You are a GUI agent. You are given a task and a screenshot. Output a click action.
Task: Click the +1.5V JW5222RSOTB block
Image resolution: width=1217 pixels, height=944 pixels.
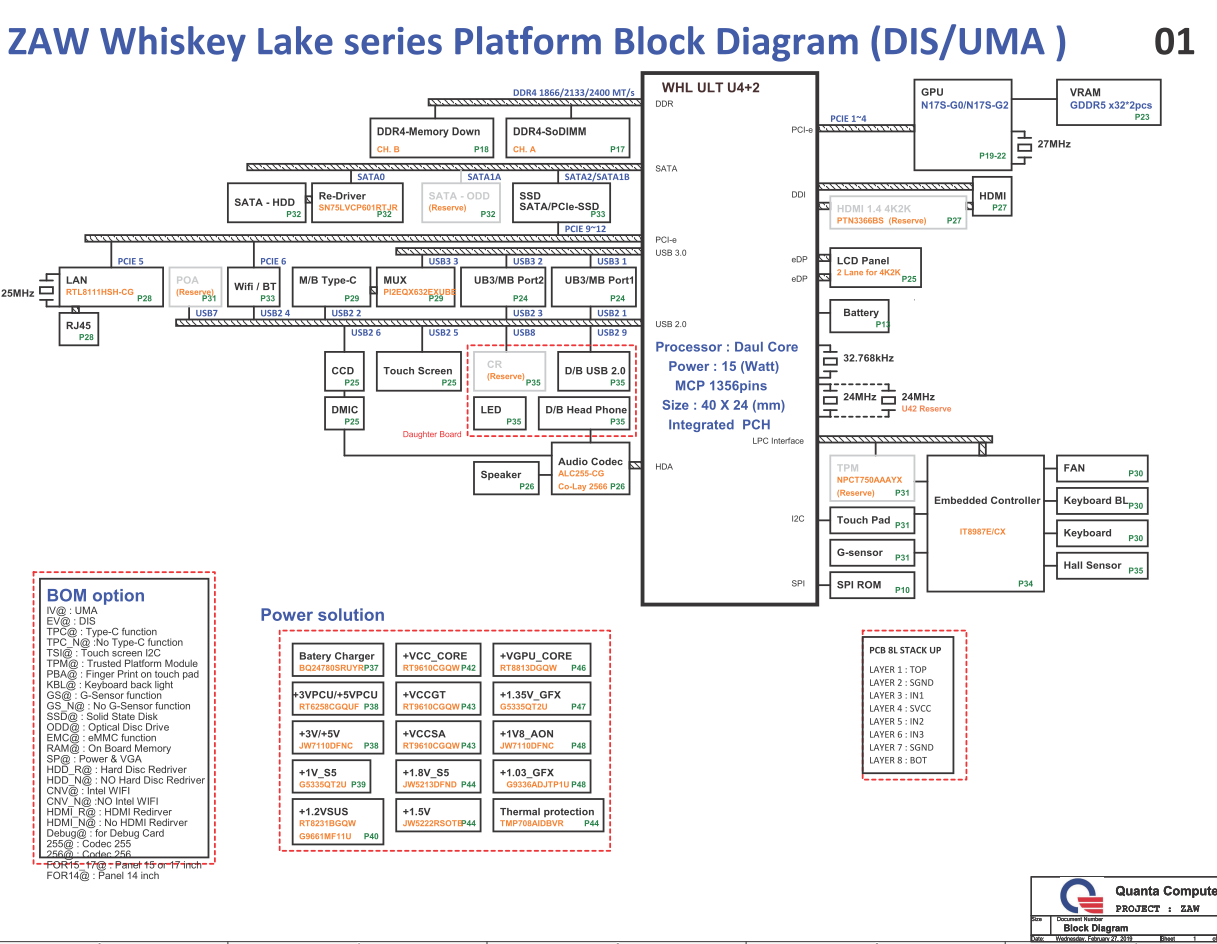click(x=439, y=817)
